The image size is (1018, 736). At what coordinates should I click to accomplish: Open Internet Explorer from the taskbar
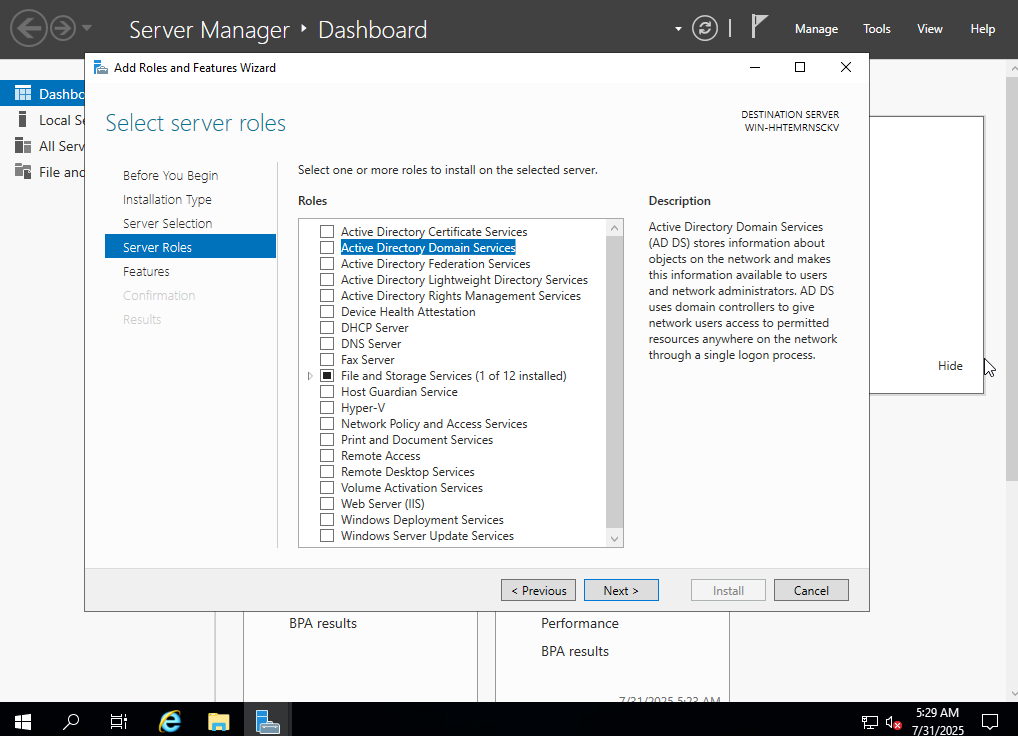coord(171,720)
